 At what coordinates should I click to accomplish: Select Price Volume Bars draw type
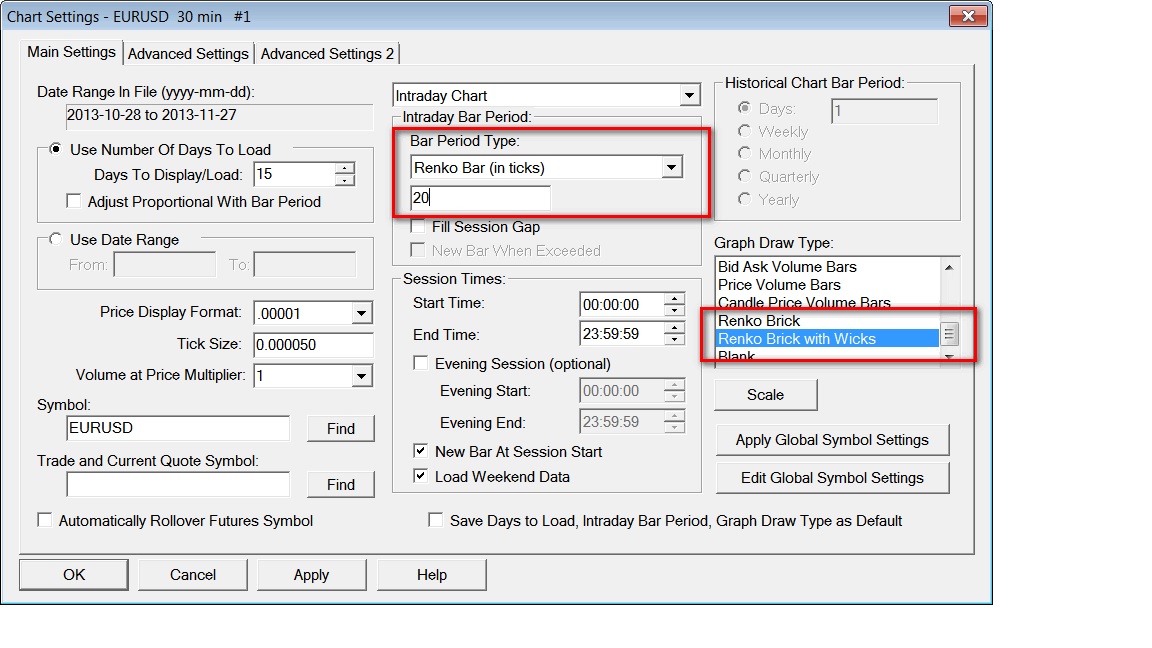click(x=828, y=284)
